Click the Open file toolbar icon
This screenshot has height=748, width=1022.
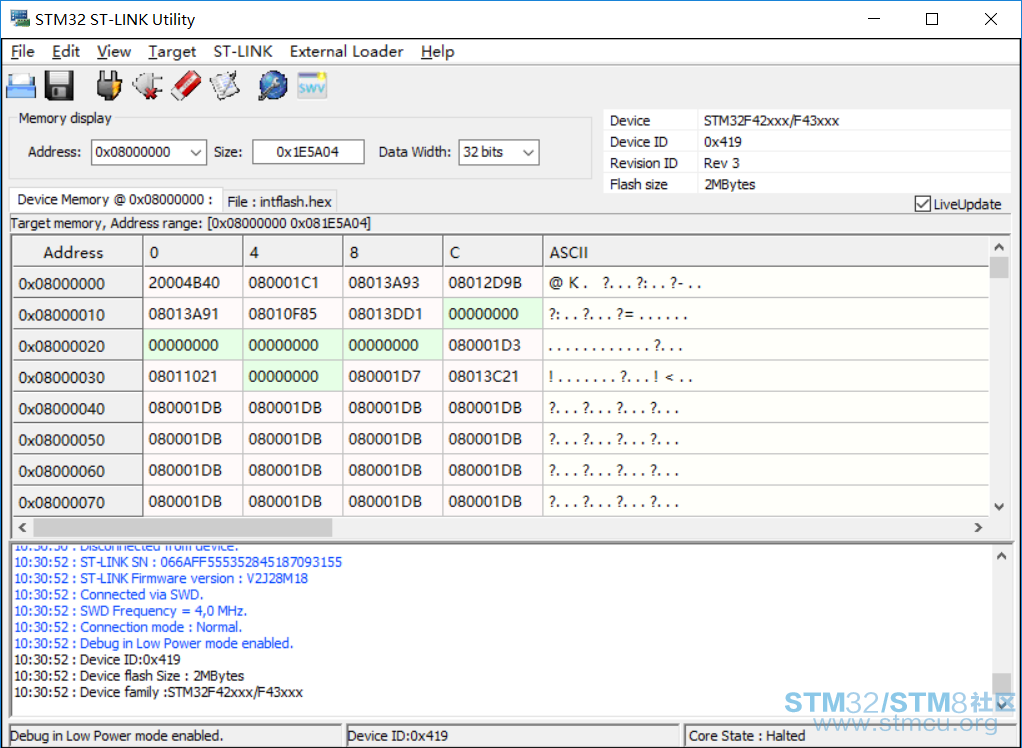pos(21,85)
